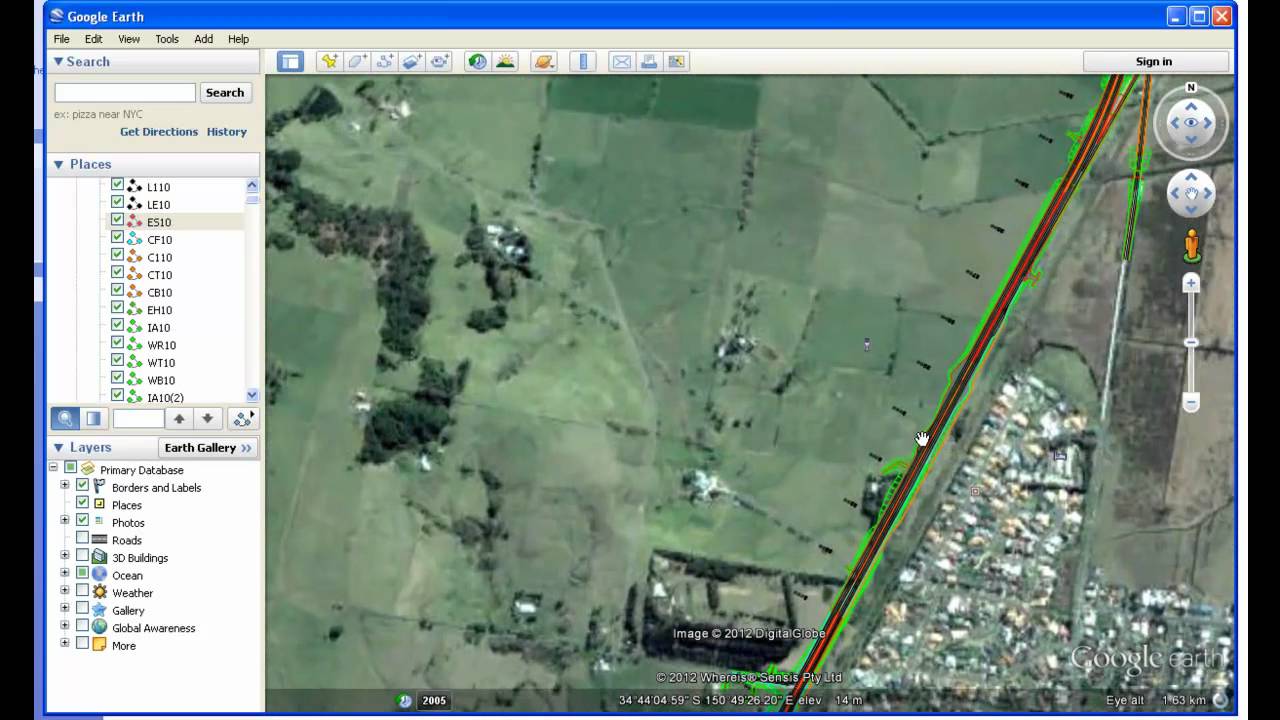Zoom out with the minus button
Viewport: 1280px width, 720px height.
pyautogui.click(x=1191, y=403)
